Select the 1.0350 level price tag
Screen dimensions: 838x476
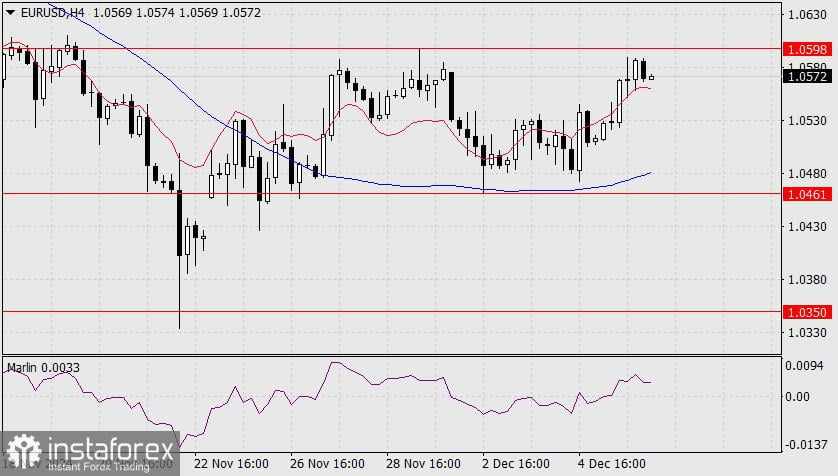tap(808, 312)
